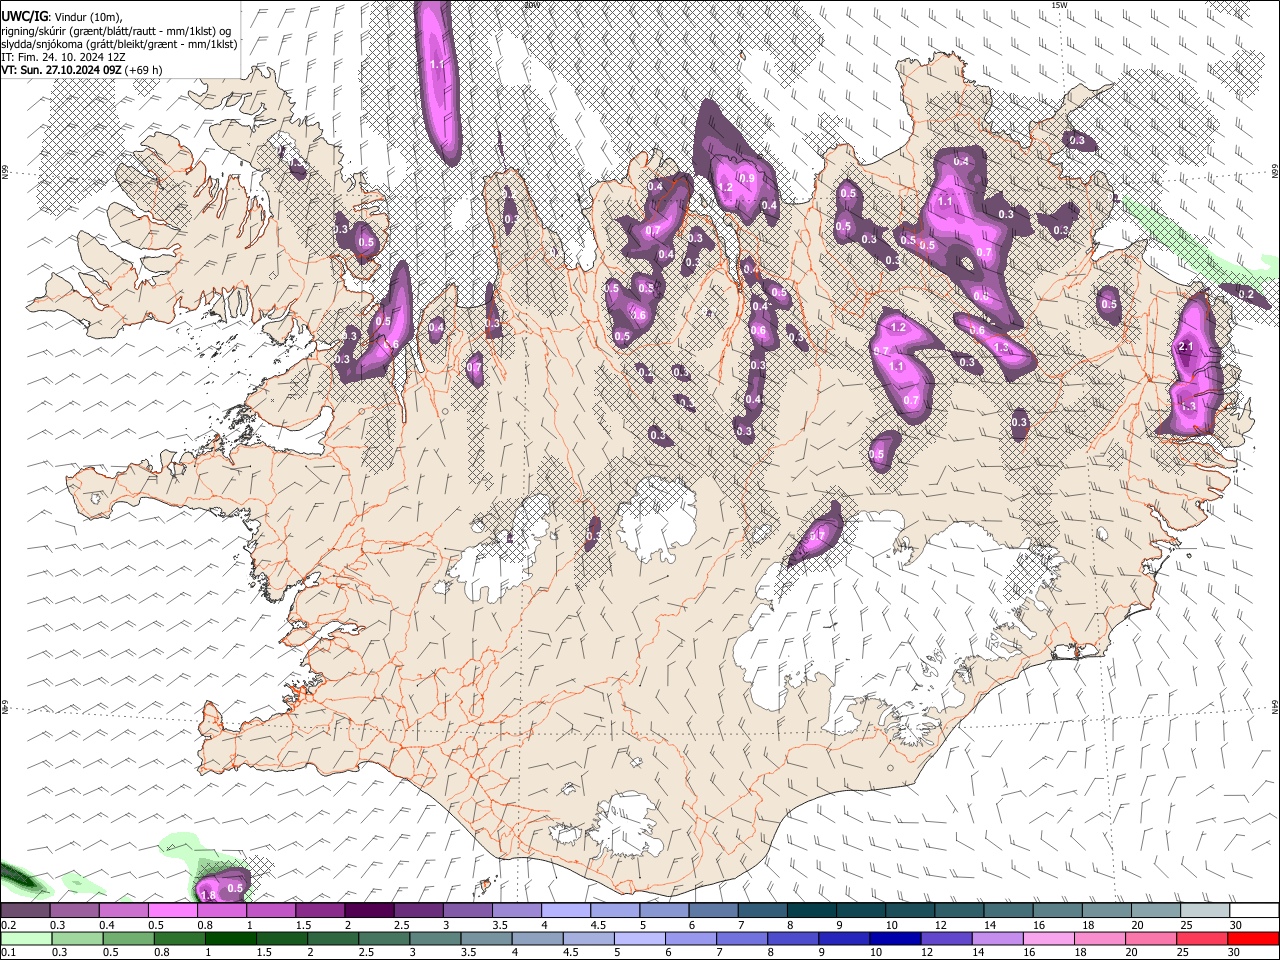Select the crimson rain swatch at 25
1280x960 pixels.
(x=1203, y=938)
